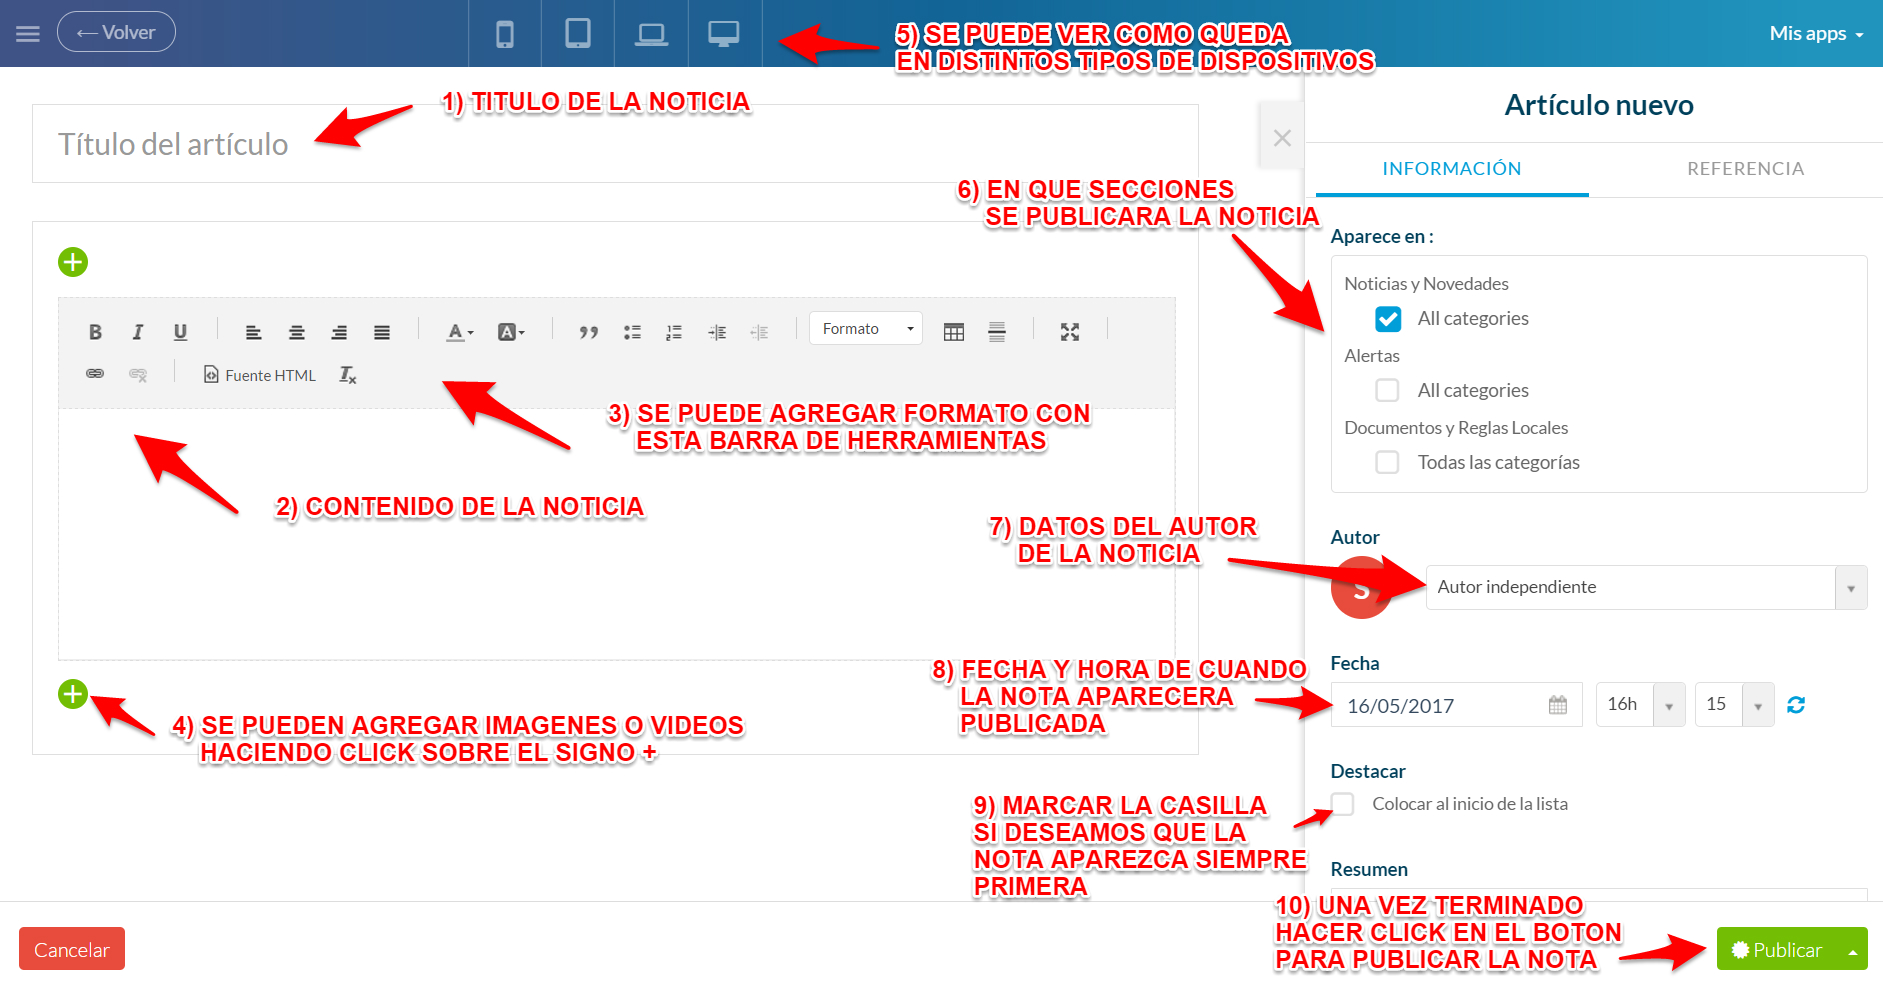Remove hyperlink from text
This screenshot has height=988, width=1883.
point(138,374)
